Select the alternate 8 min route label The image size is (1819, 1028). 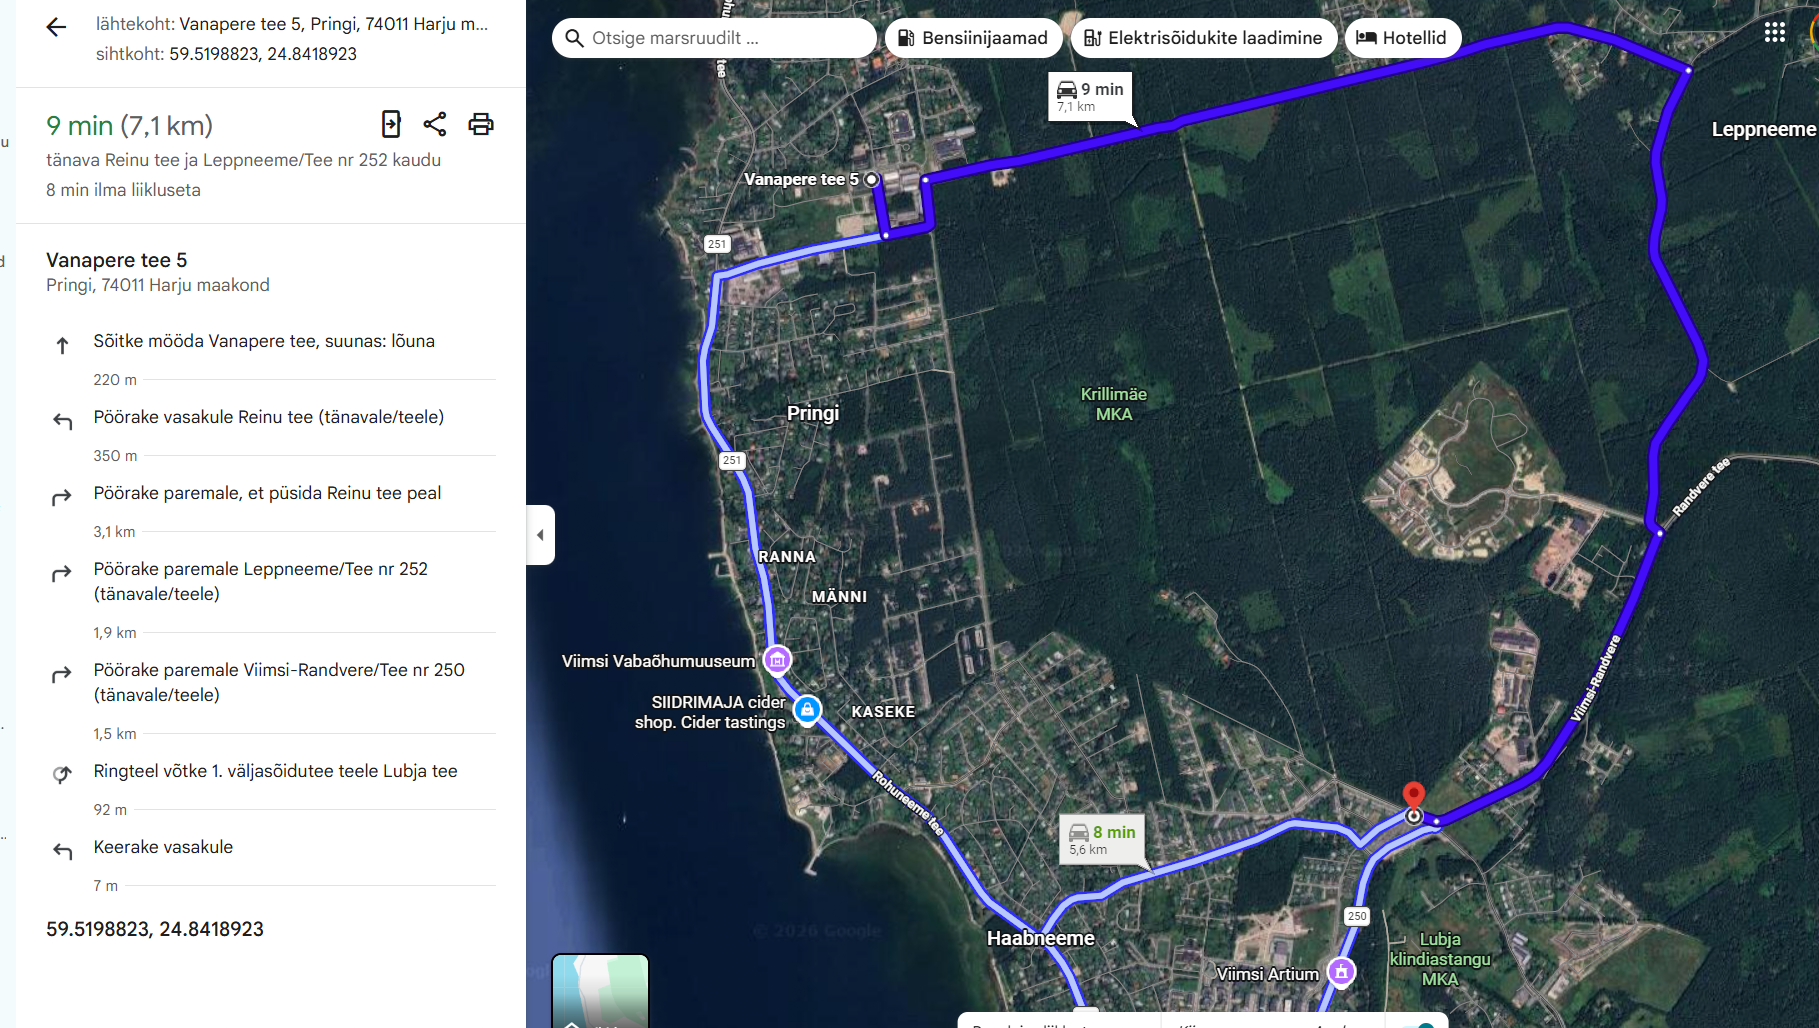tap(1102, 838)
